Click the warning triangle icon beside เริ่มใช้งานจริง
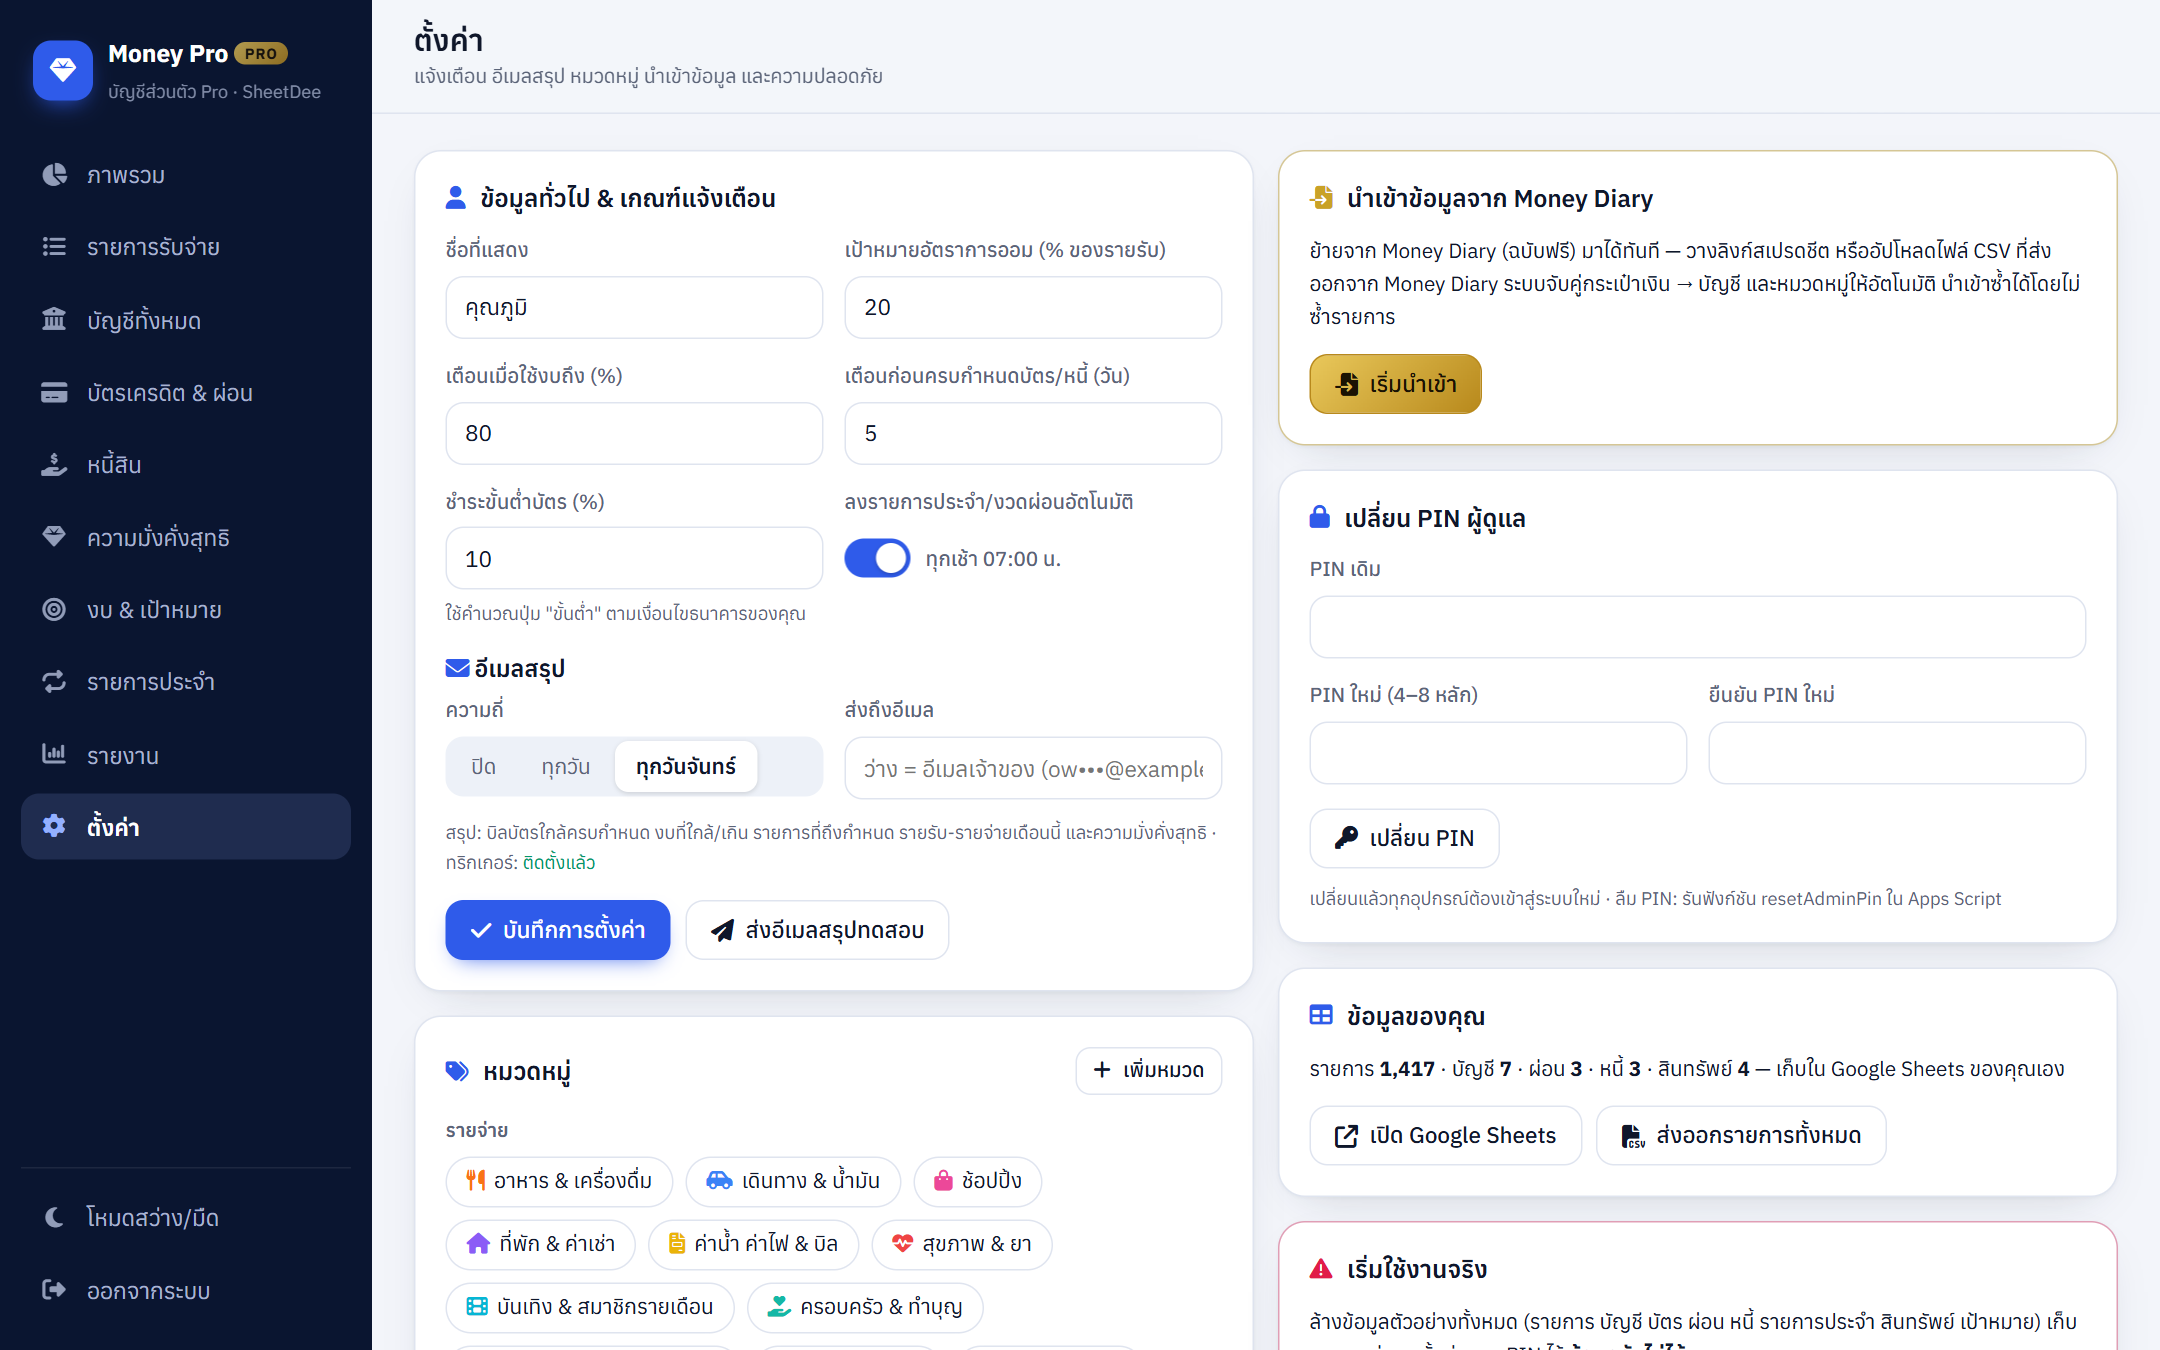Viewport: 2160px width, 1350px height. (1321, 1269)
